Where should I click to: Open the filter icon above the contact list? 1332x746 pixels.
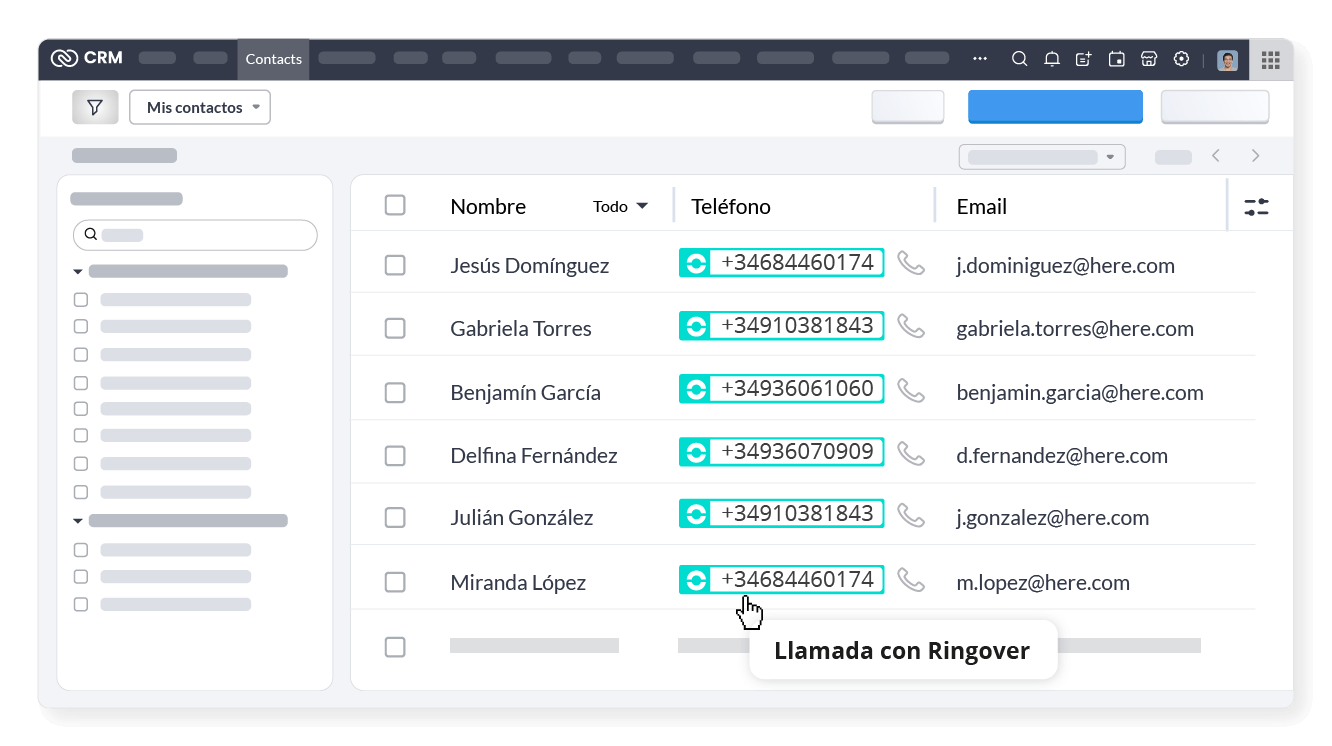coord(95,106)
